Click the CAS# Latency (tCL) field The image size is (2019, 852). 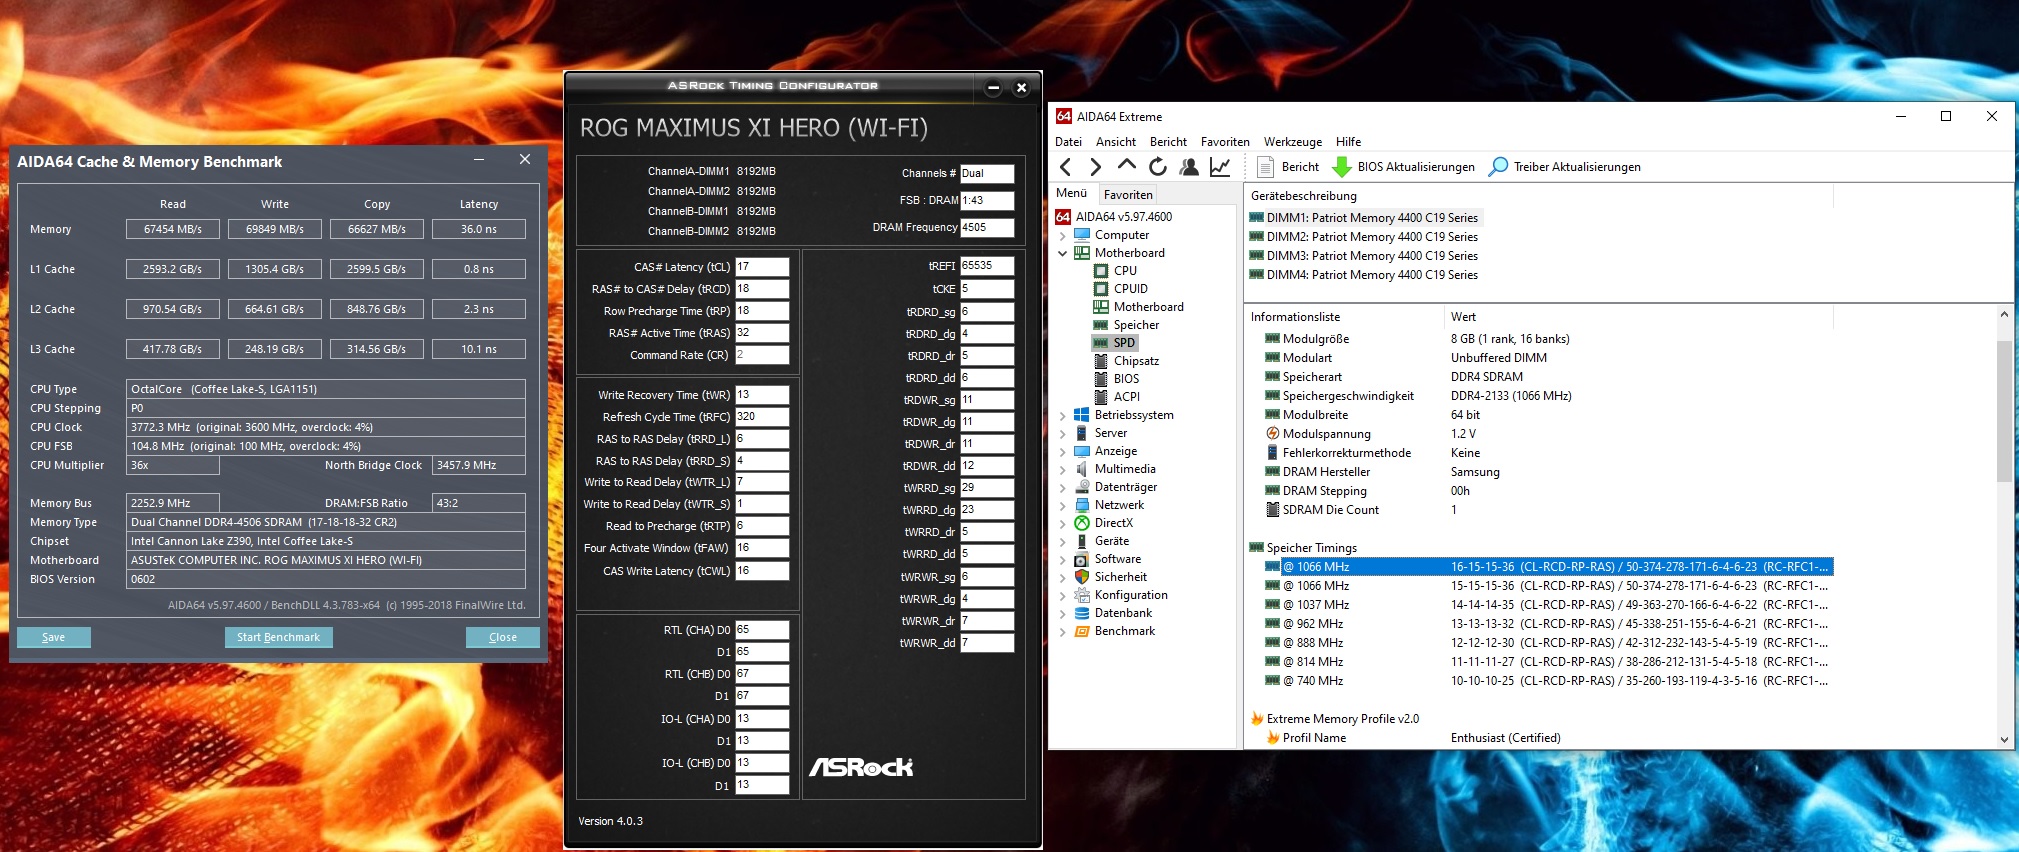762,267
